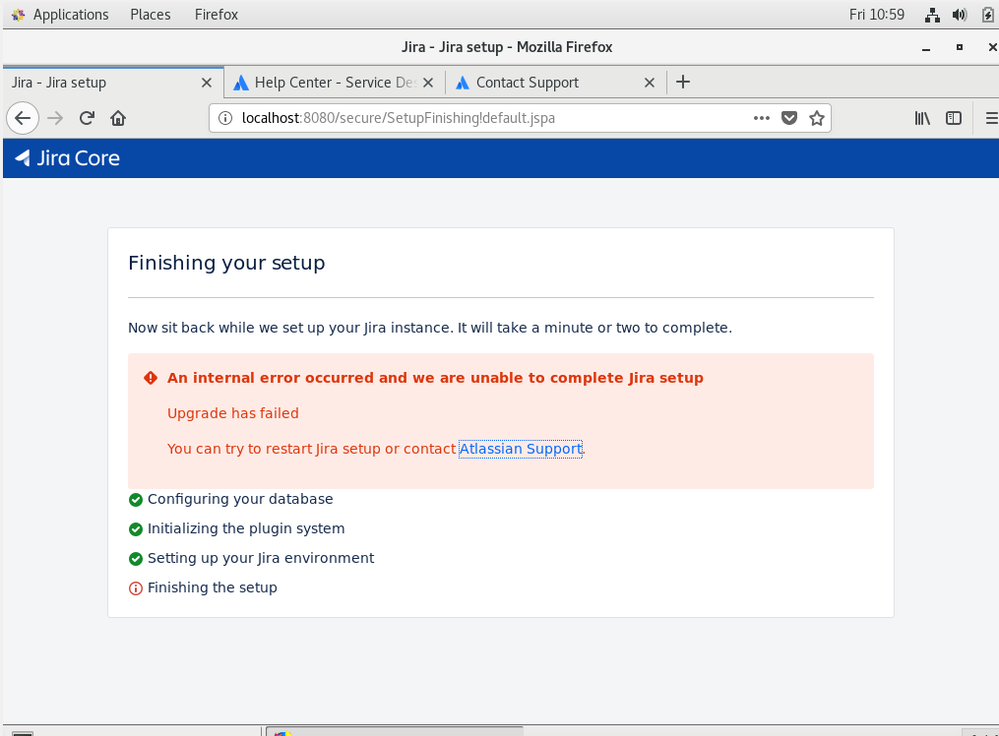The height and width of the screenshot is (736, 999).
Task: Click green check beside Initializing the plugin system
Action: pos(135,529)
